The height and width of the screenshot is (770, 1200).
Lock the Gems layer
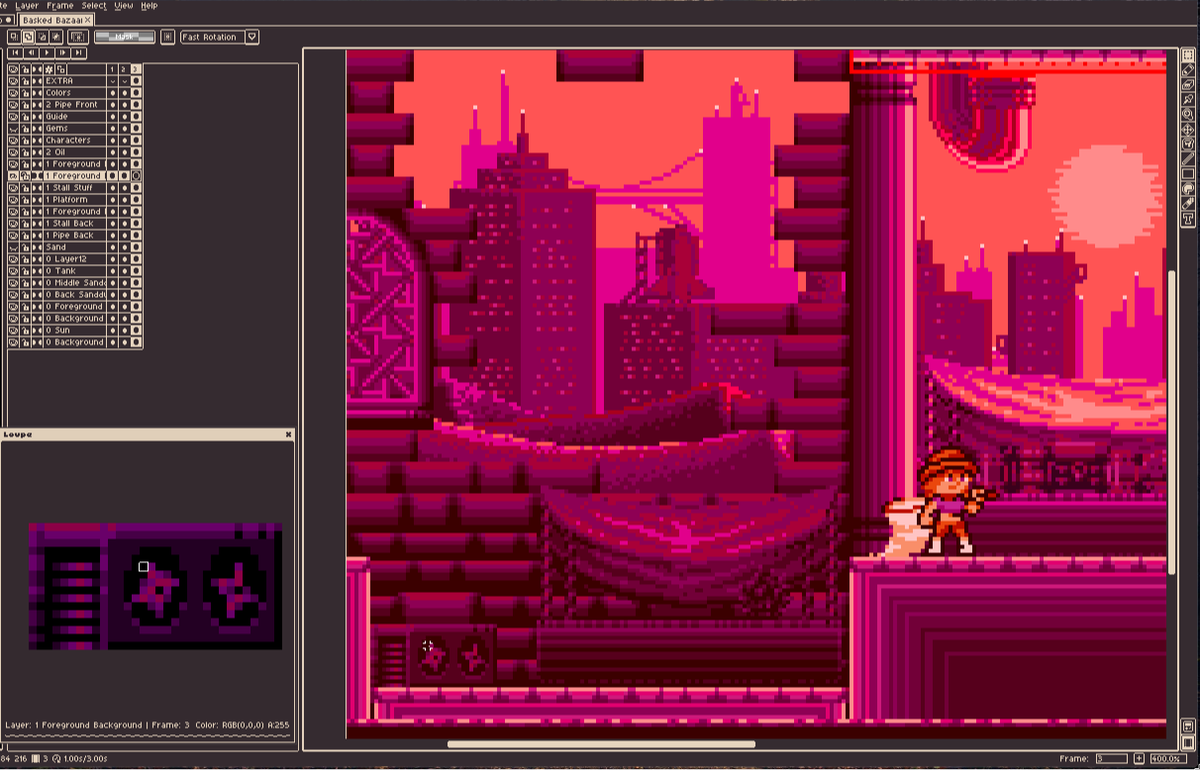click(26, 128)
